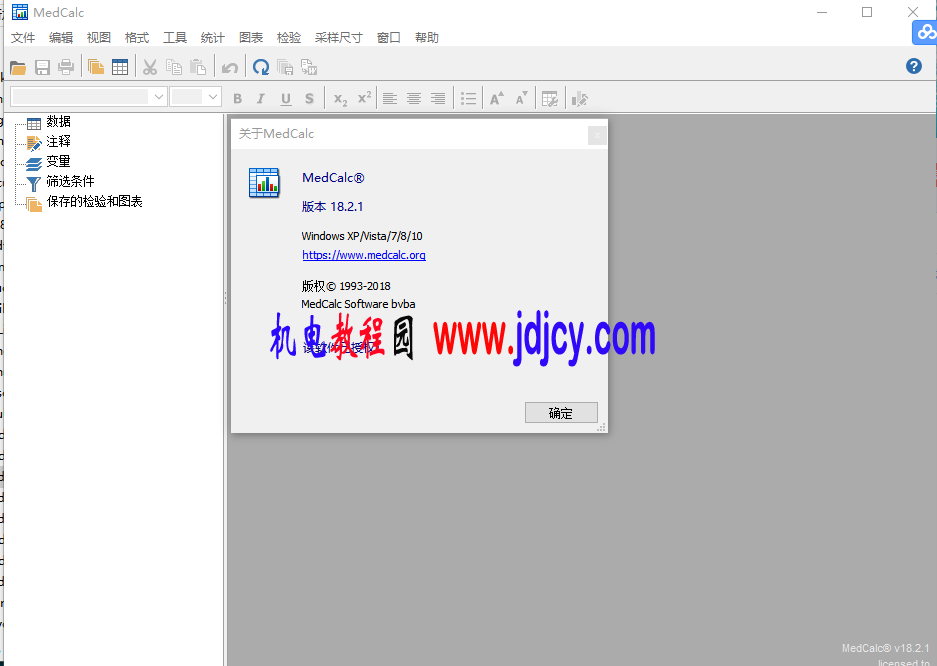Open the 图表 menu
Image resolution: width=937 pixels, height=666 pixels.
tap(251, 38)
